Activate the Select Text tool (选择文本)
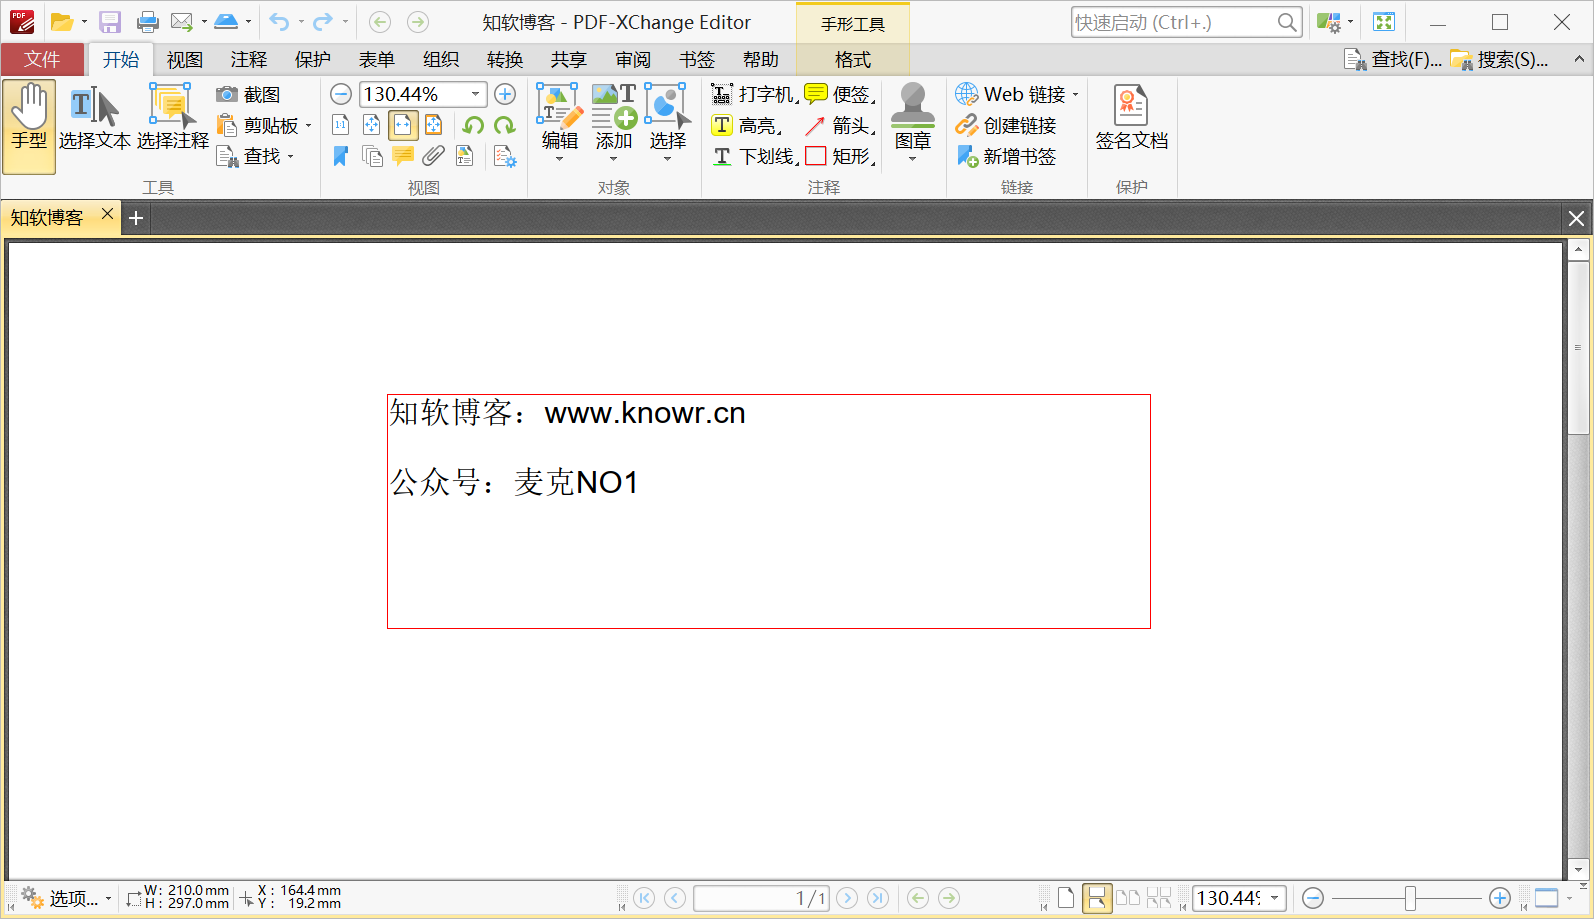Viewport: 1594px width, 919px height. pos(94,119)
